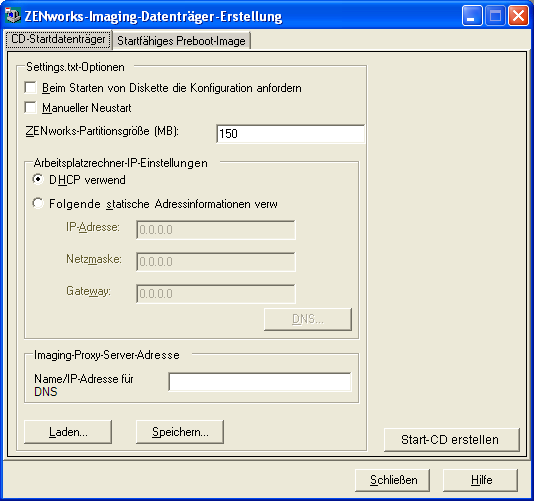
Task: Click the ZENworks application icon in title bar
Action: point(13,16)
